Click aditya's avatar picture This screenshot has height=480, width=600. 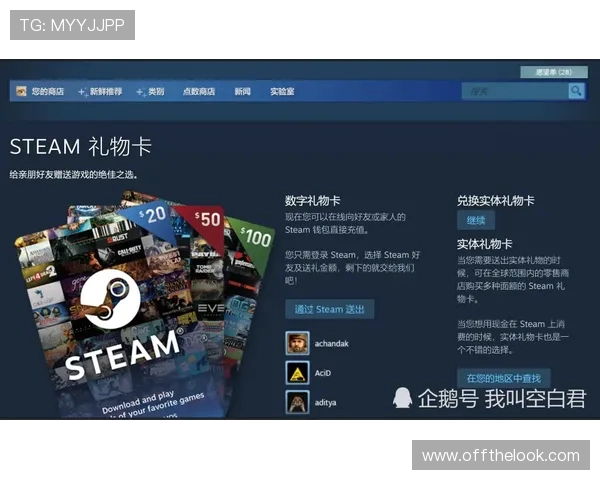pos(297,402)
